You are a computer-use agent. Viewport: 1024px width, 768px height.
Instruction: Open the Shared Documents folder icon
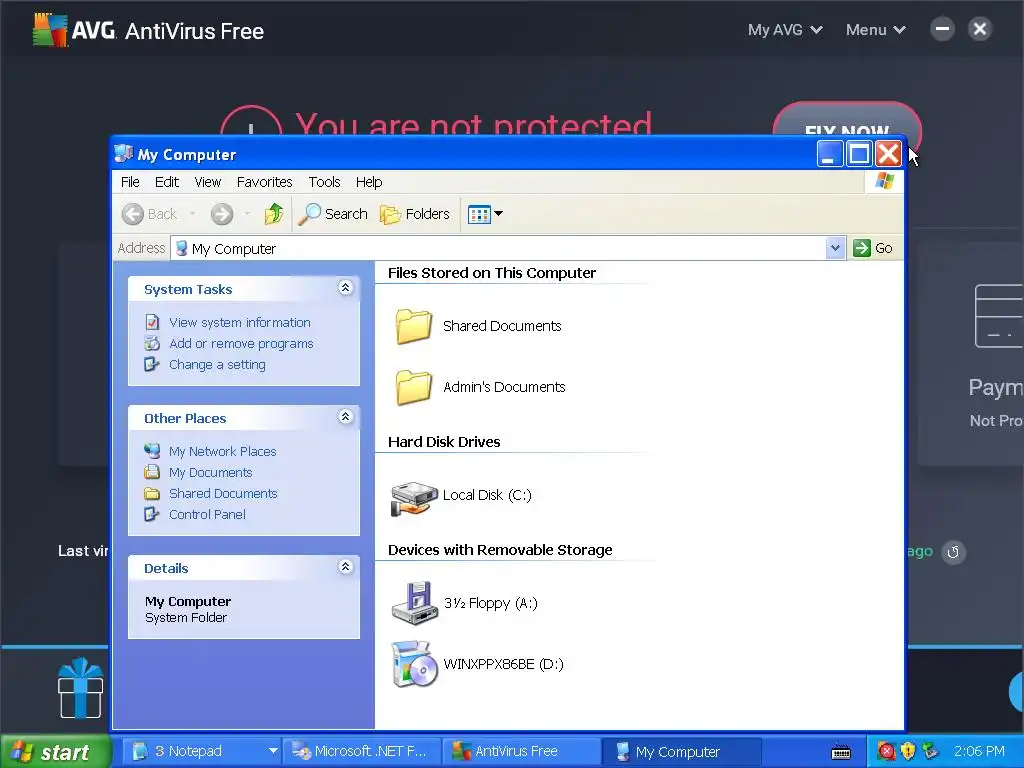coord(413,326)
